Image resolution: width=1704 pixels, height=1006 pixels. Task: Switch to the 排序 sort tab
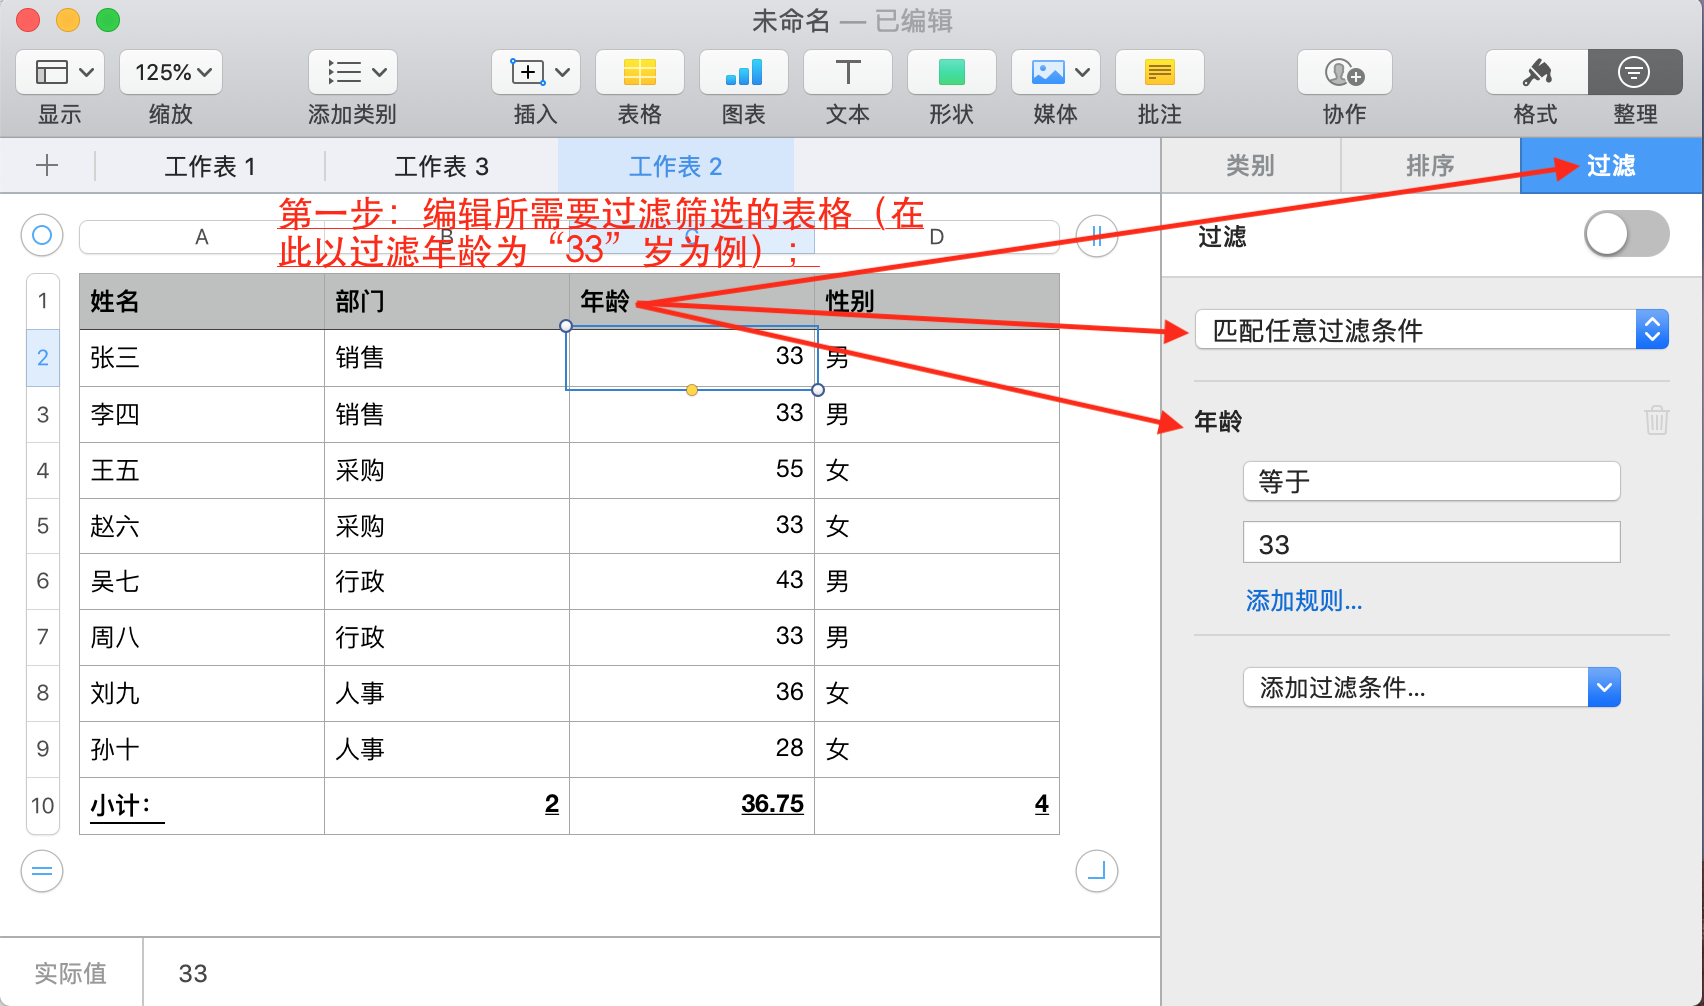click(1430, 166)
